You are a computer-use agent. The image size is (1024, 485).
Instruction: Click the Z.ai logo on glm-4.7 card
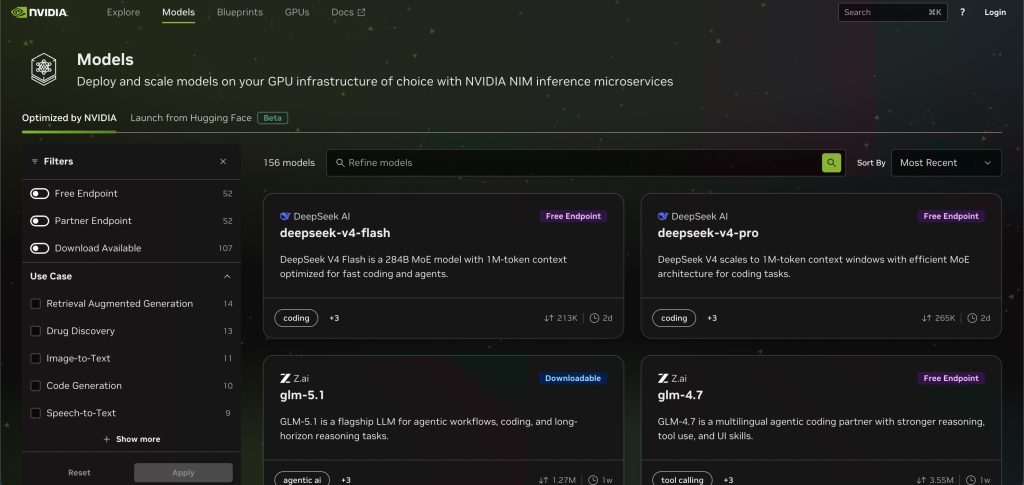pos(663,378)
